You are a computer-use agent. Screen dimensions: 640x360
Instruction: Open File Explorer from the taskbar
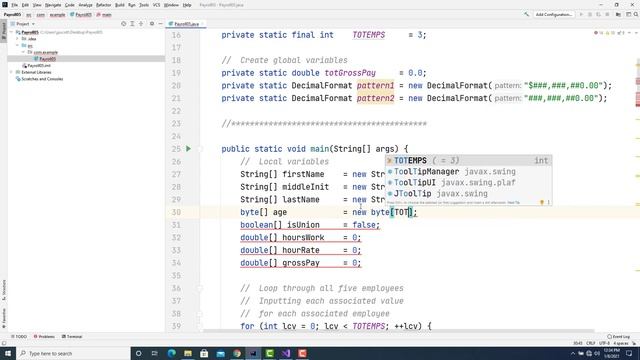(188, 353)
